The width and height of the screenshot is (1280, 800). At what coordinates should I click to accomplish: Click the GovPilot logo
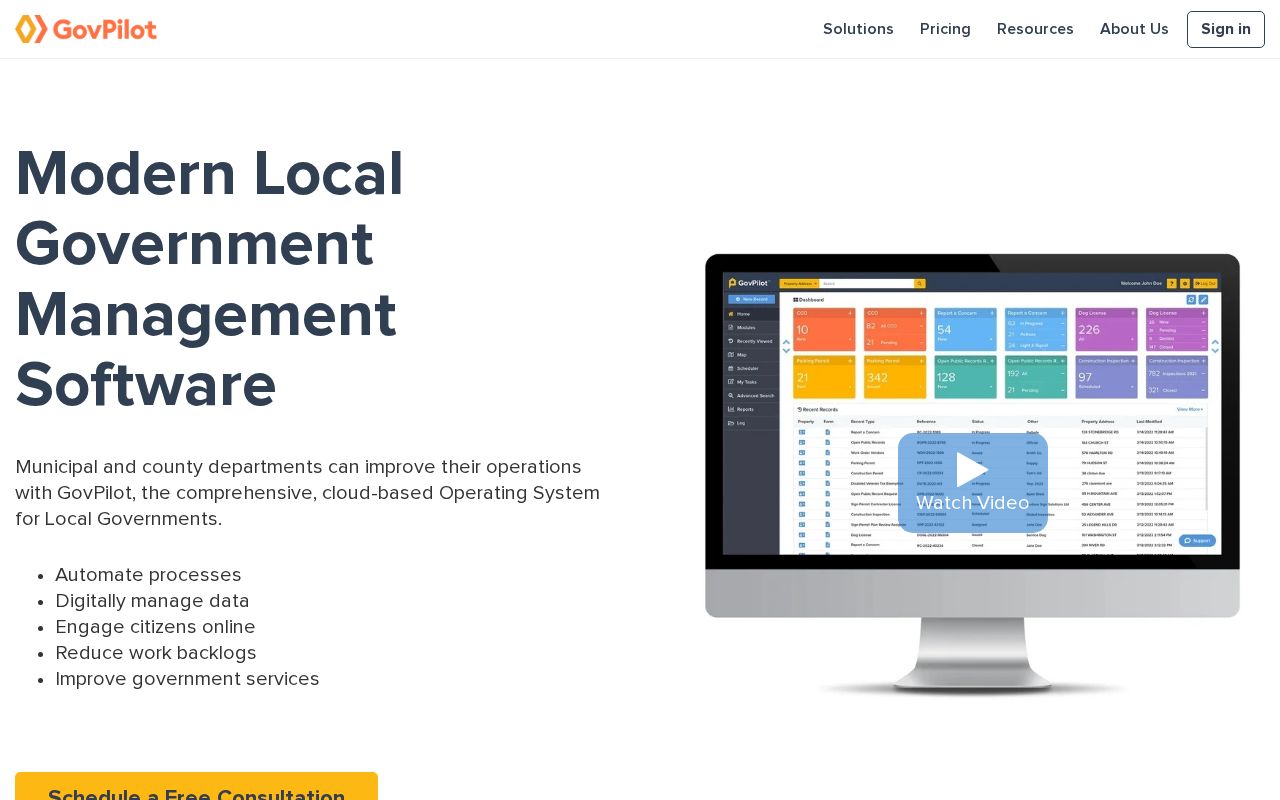[x=86, y=29]
